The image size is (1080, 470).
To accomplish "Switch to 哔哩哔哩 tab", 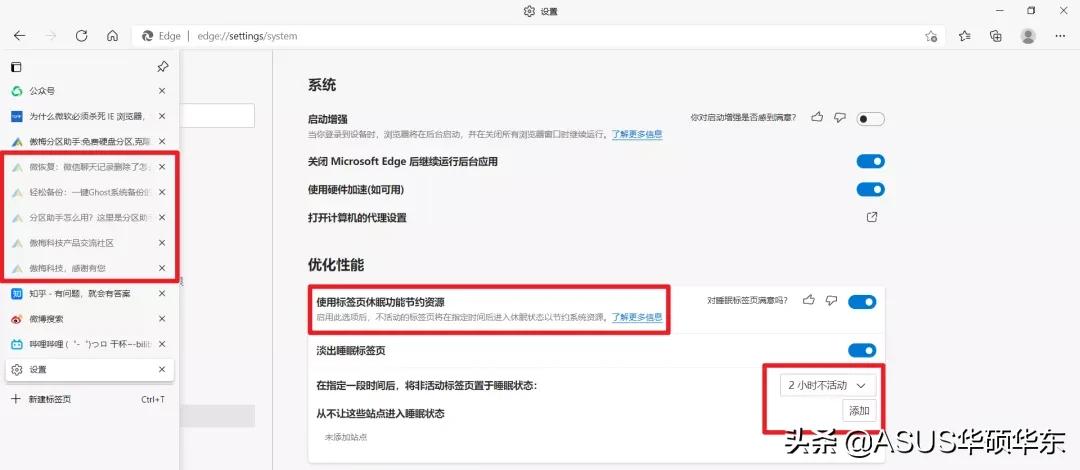I will 90,344.
